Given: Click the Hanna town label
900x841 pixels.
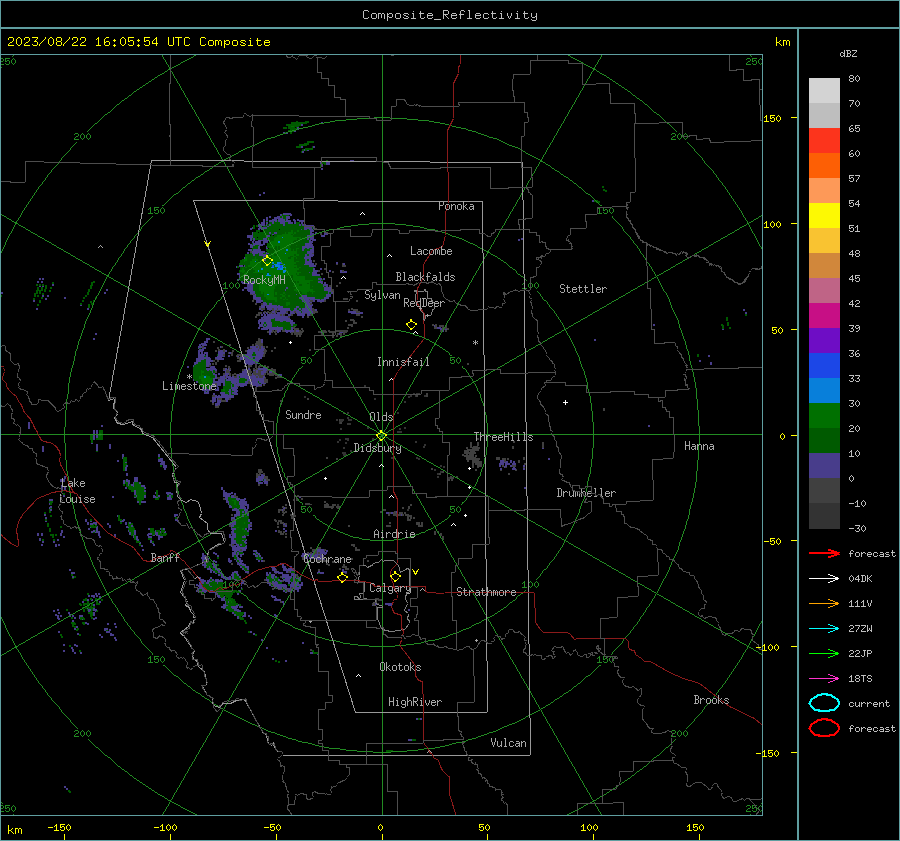Looking at the screenshot, I should [x=699, y=446].
